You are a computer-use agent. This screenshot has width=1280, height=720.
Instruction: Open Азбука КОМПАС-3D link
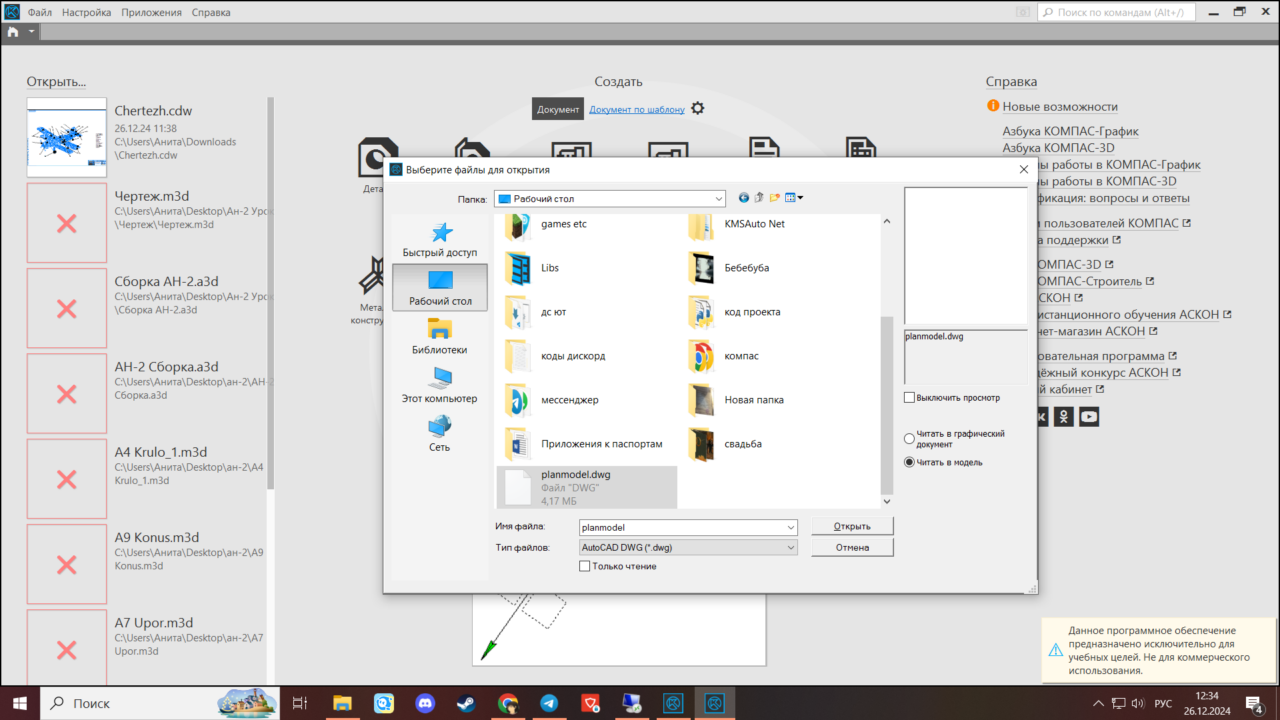[1058, 148]
